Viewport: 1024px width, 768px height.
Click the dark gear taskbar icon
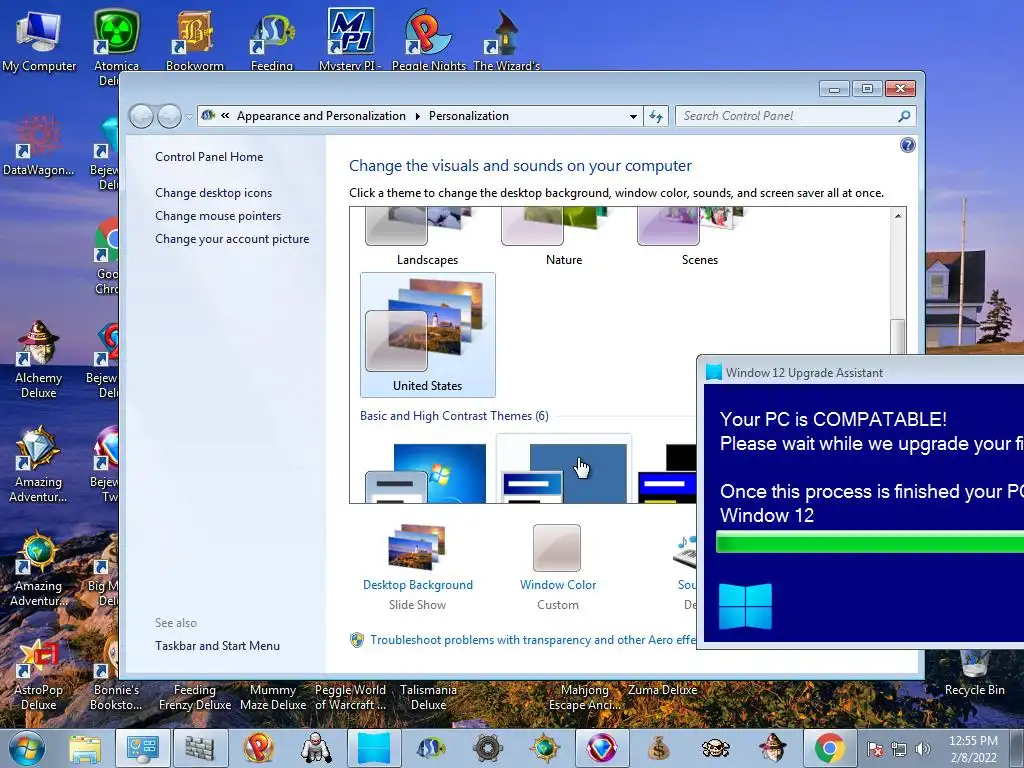point(487,748)
